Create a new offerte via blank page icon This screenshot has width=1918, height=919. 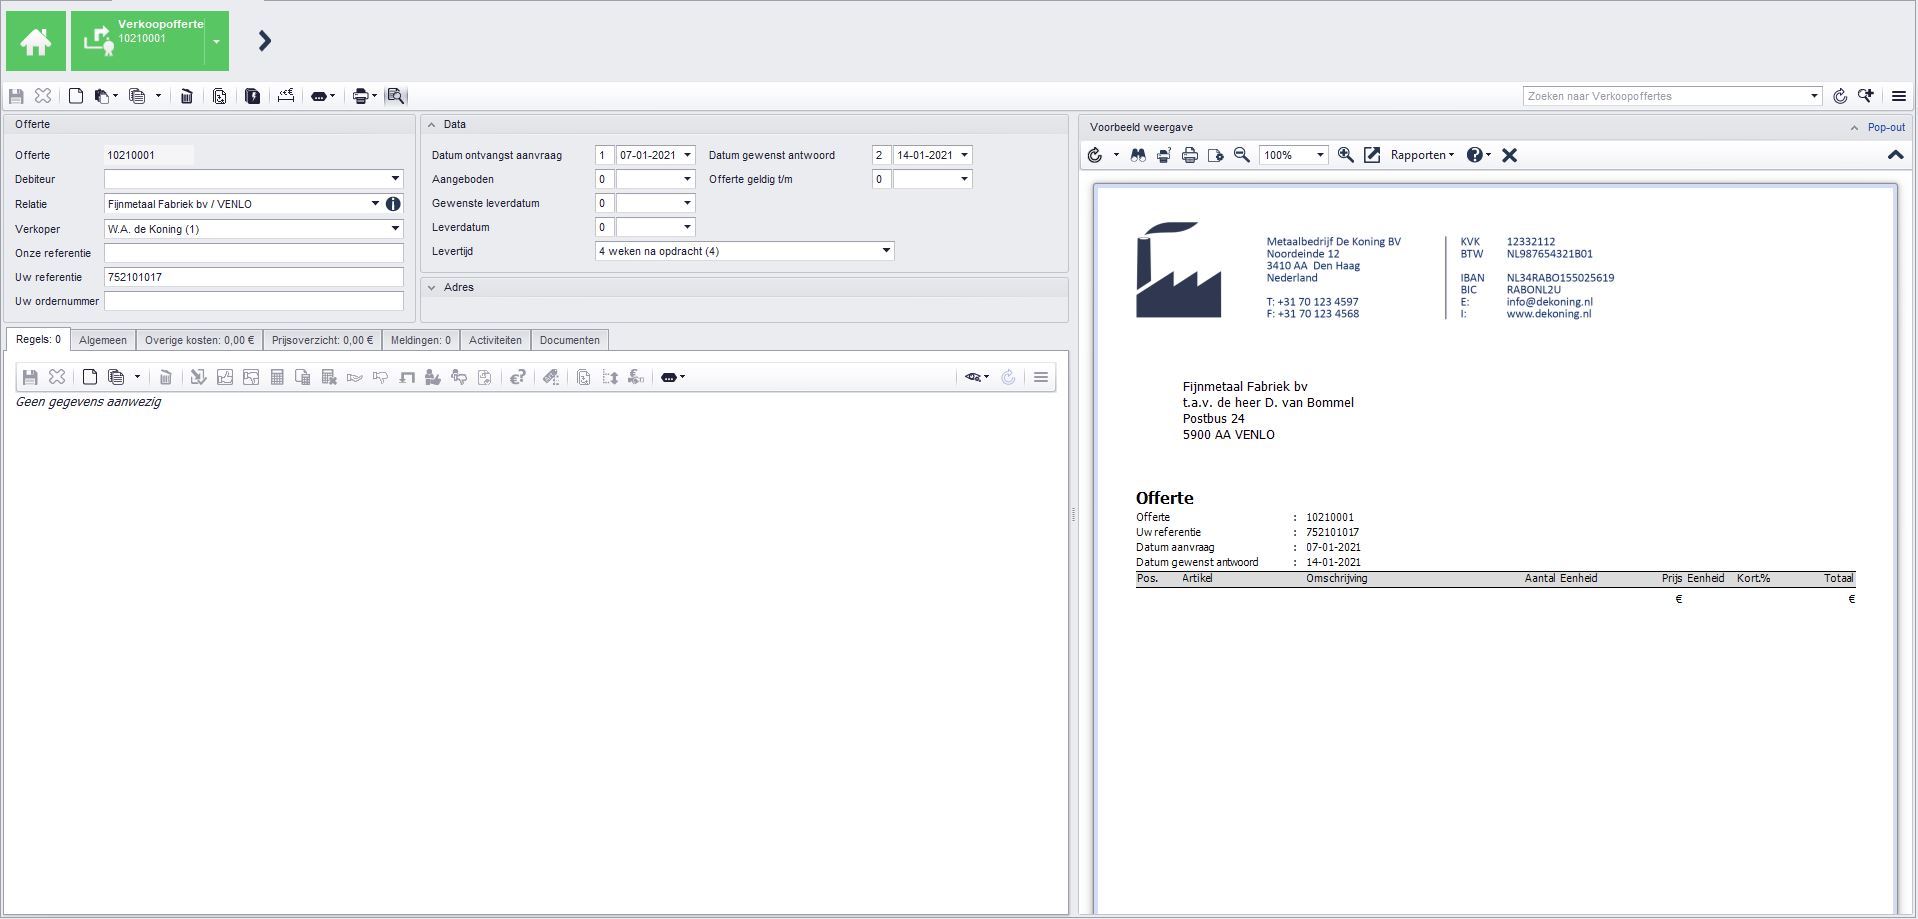pos(76,96)
